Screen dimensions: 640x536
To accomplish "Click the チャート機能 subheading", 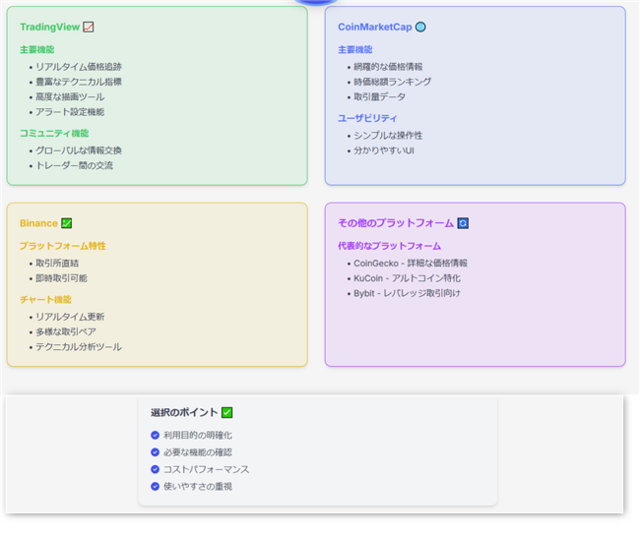I will [46, 300].
